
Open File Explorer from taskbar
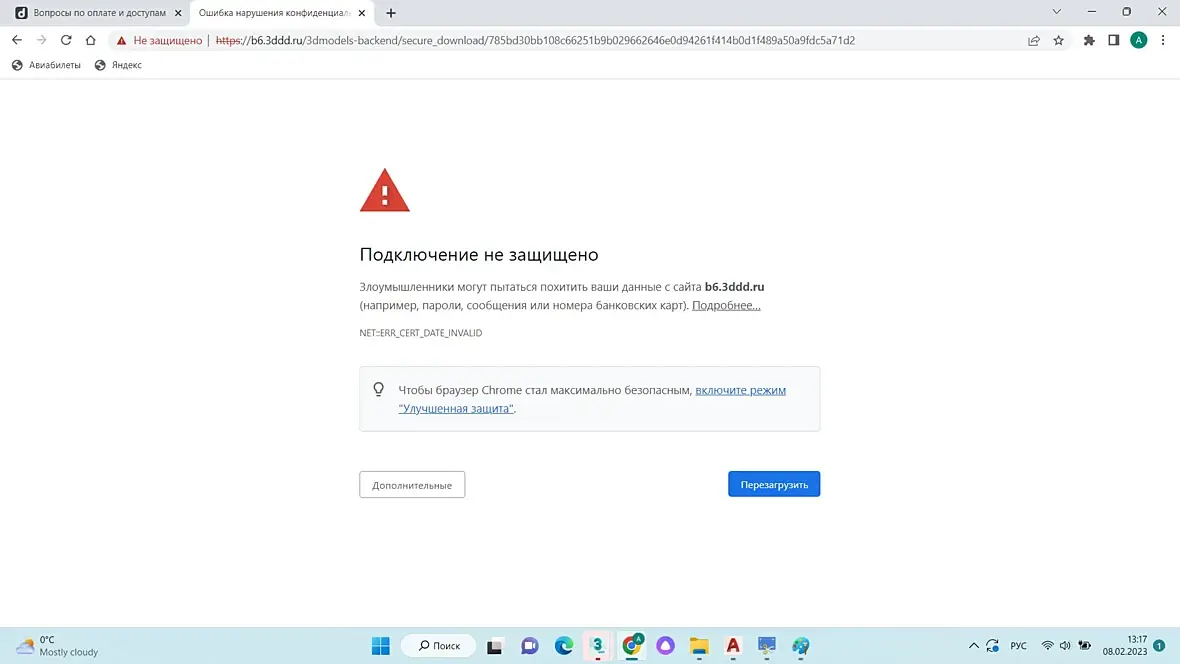[699, 646]
